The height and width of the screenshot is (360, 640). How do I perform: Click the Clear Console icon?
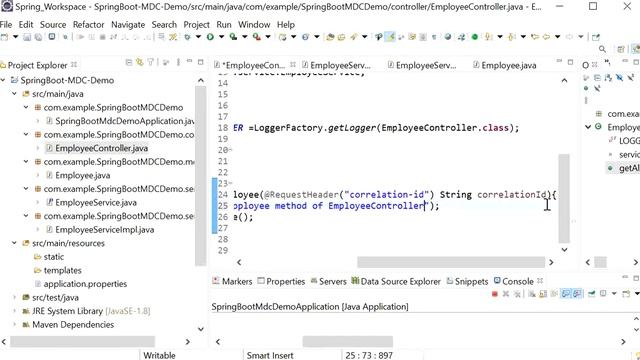click(532, 294)
